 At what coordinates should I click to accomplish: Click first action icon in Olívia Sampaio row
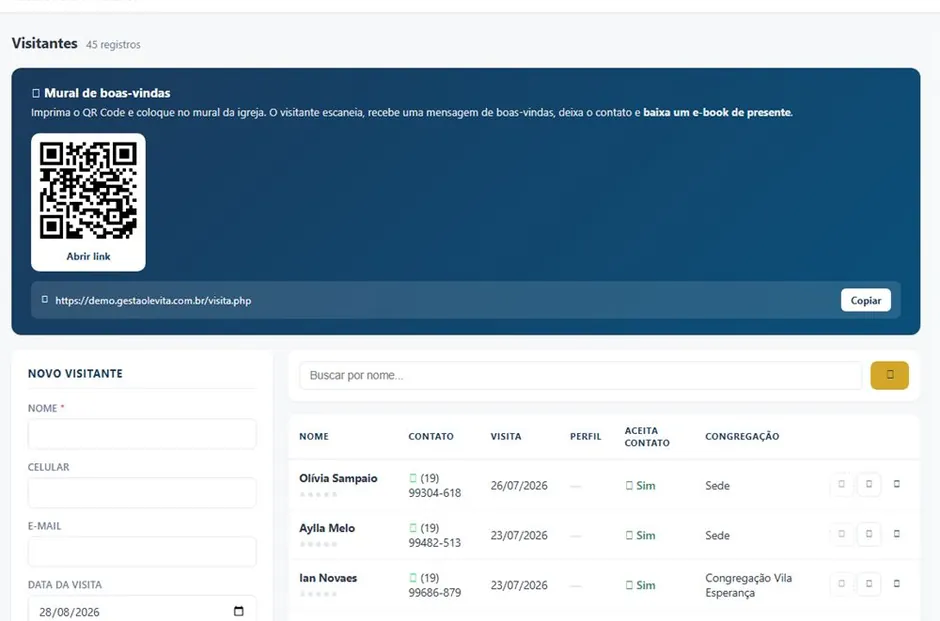pos(842,484)
